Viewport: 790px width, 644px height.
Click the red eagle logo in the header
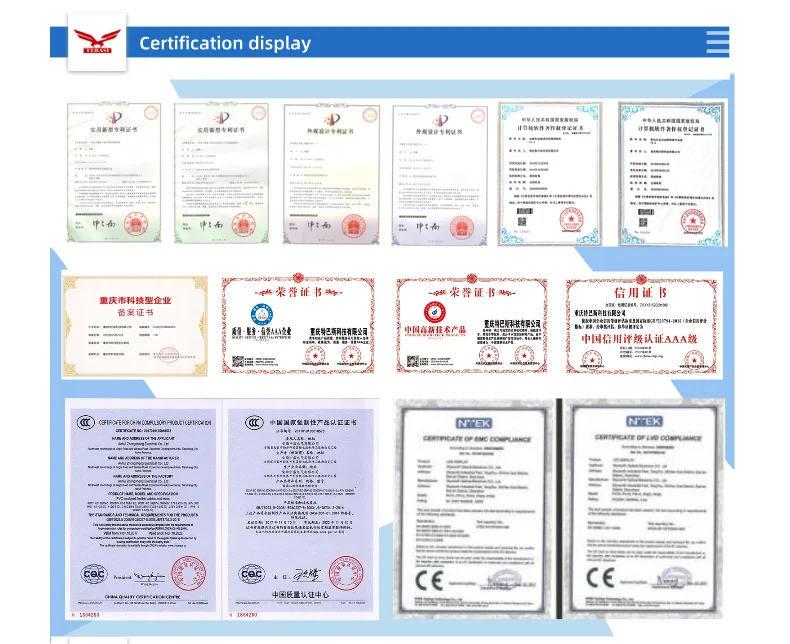(97, 41)
